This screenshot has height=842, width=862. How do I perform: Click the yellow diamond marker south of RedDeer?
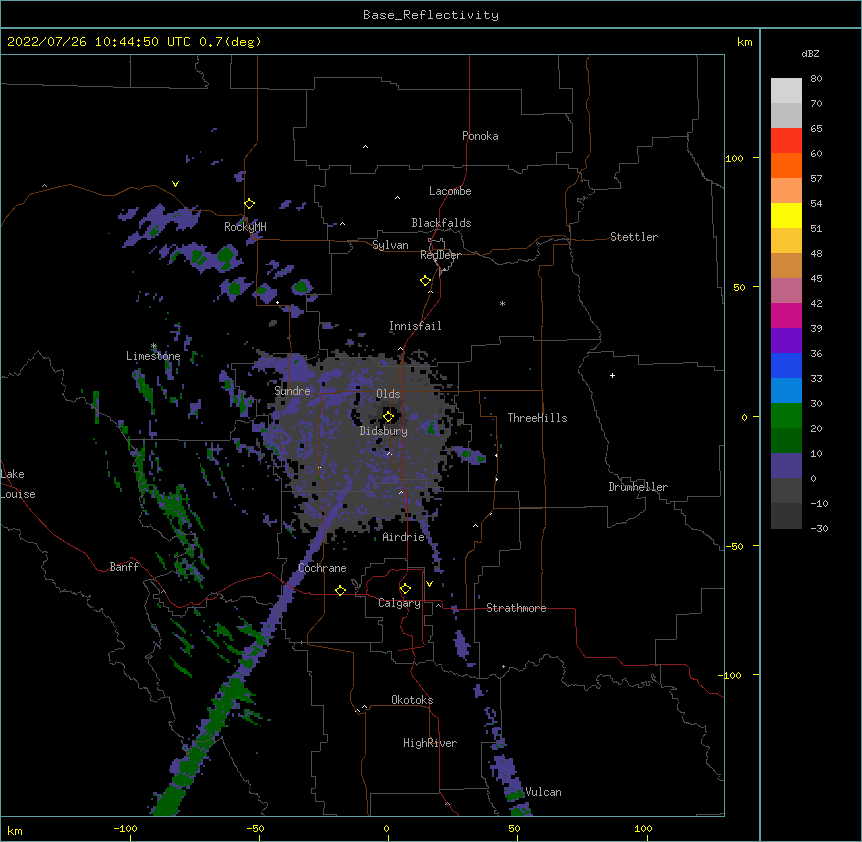pos(426,281)
